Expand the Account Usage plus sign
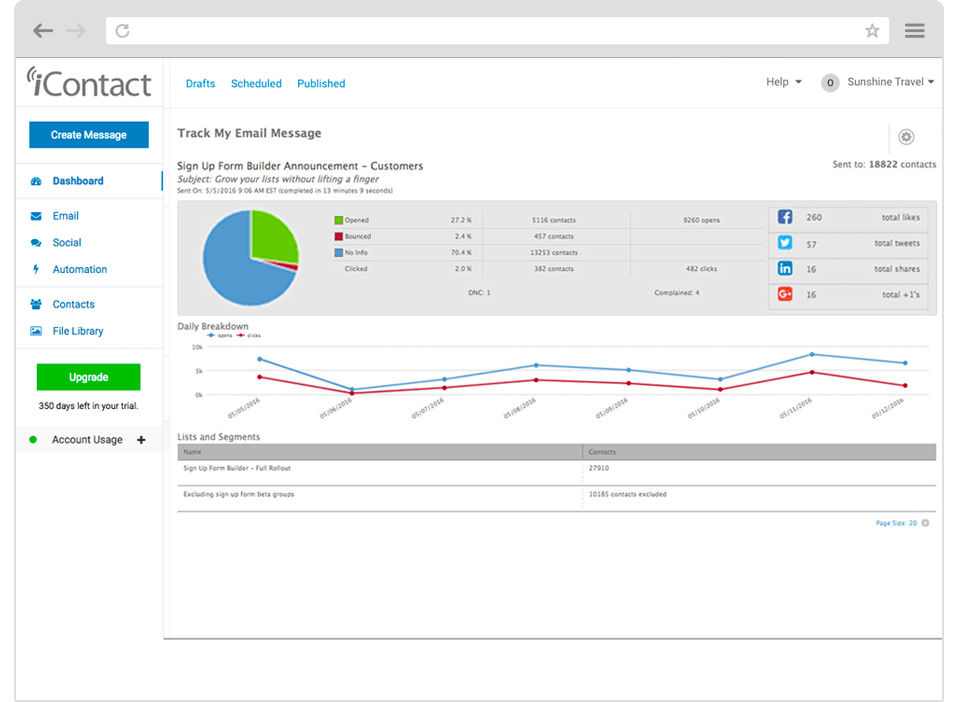 pos(141,440)
